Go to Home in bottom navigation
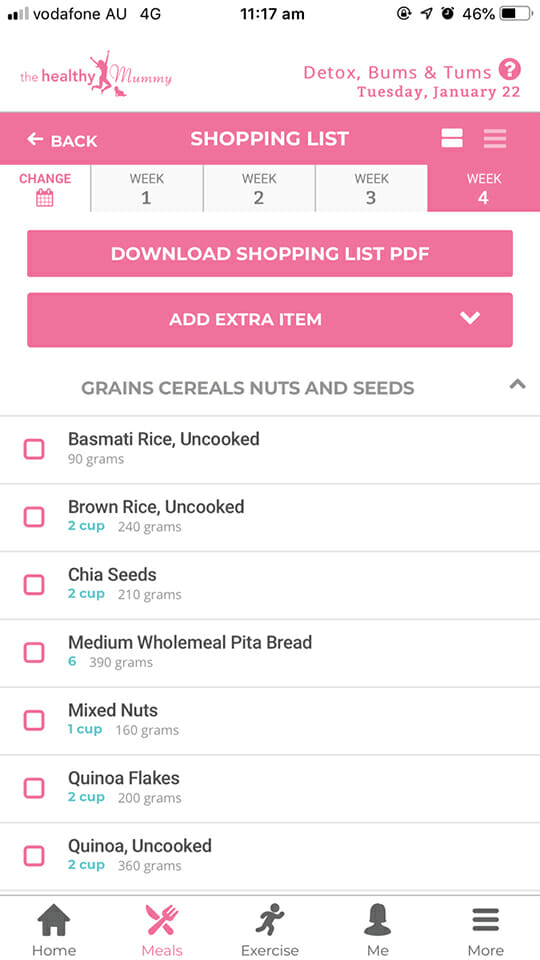This screenshot has height=960, width=540. [54, 930]
